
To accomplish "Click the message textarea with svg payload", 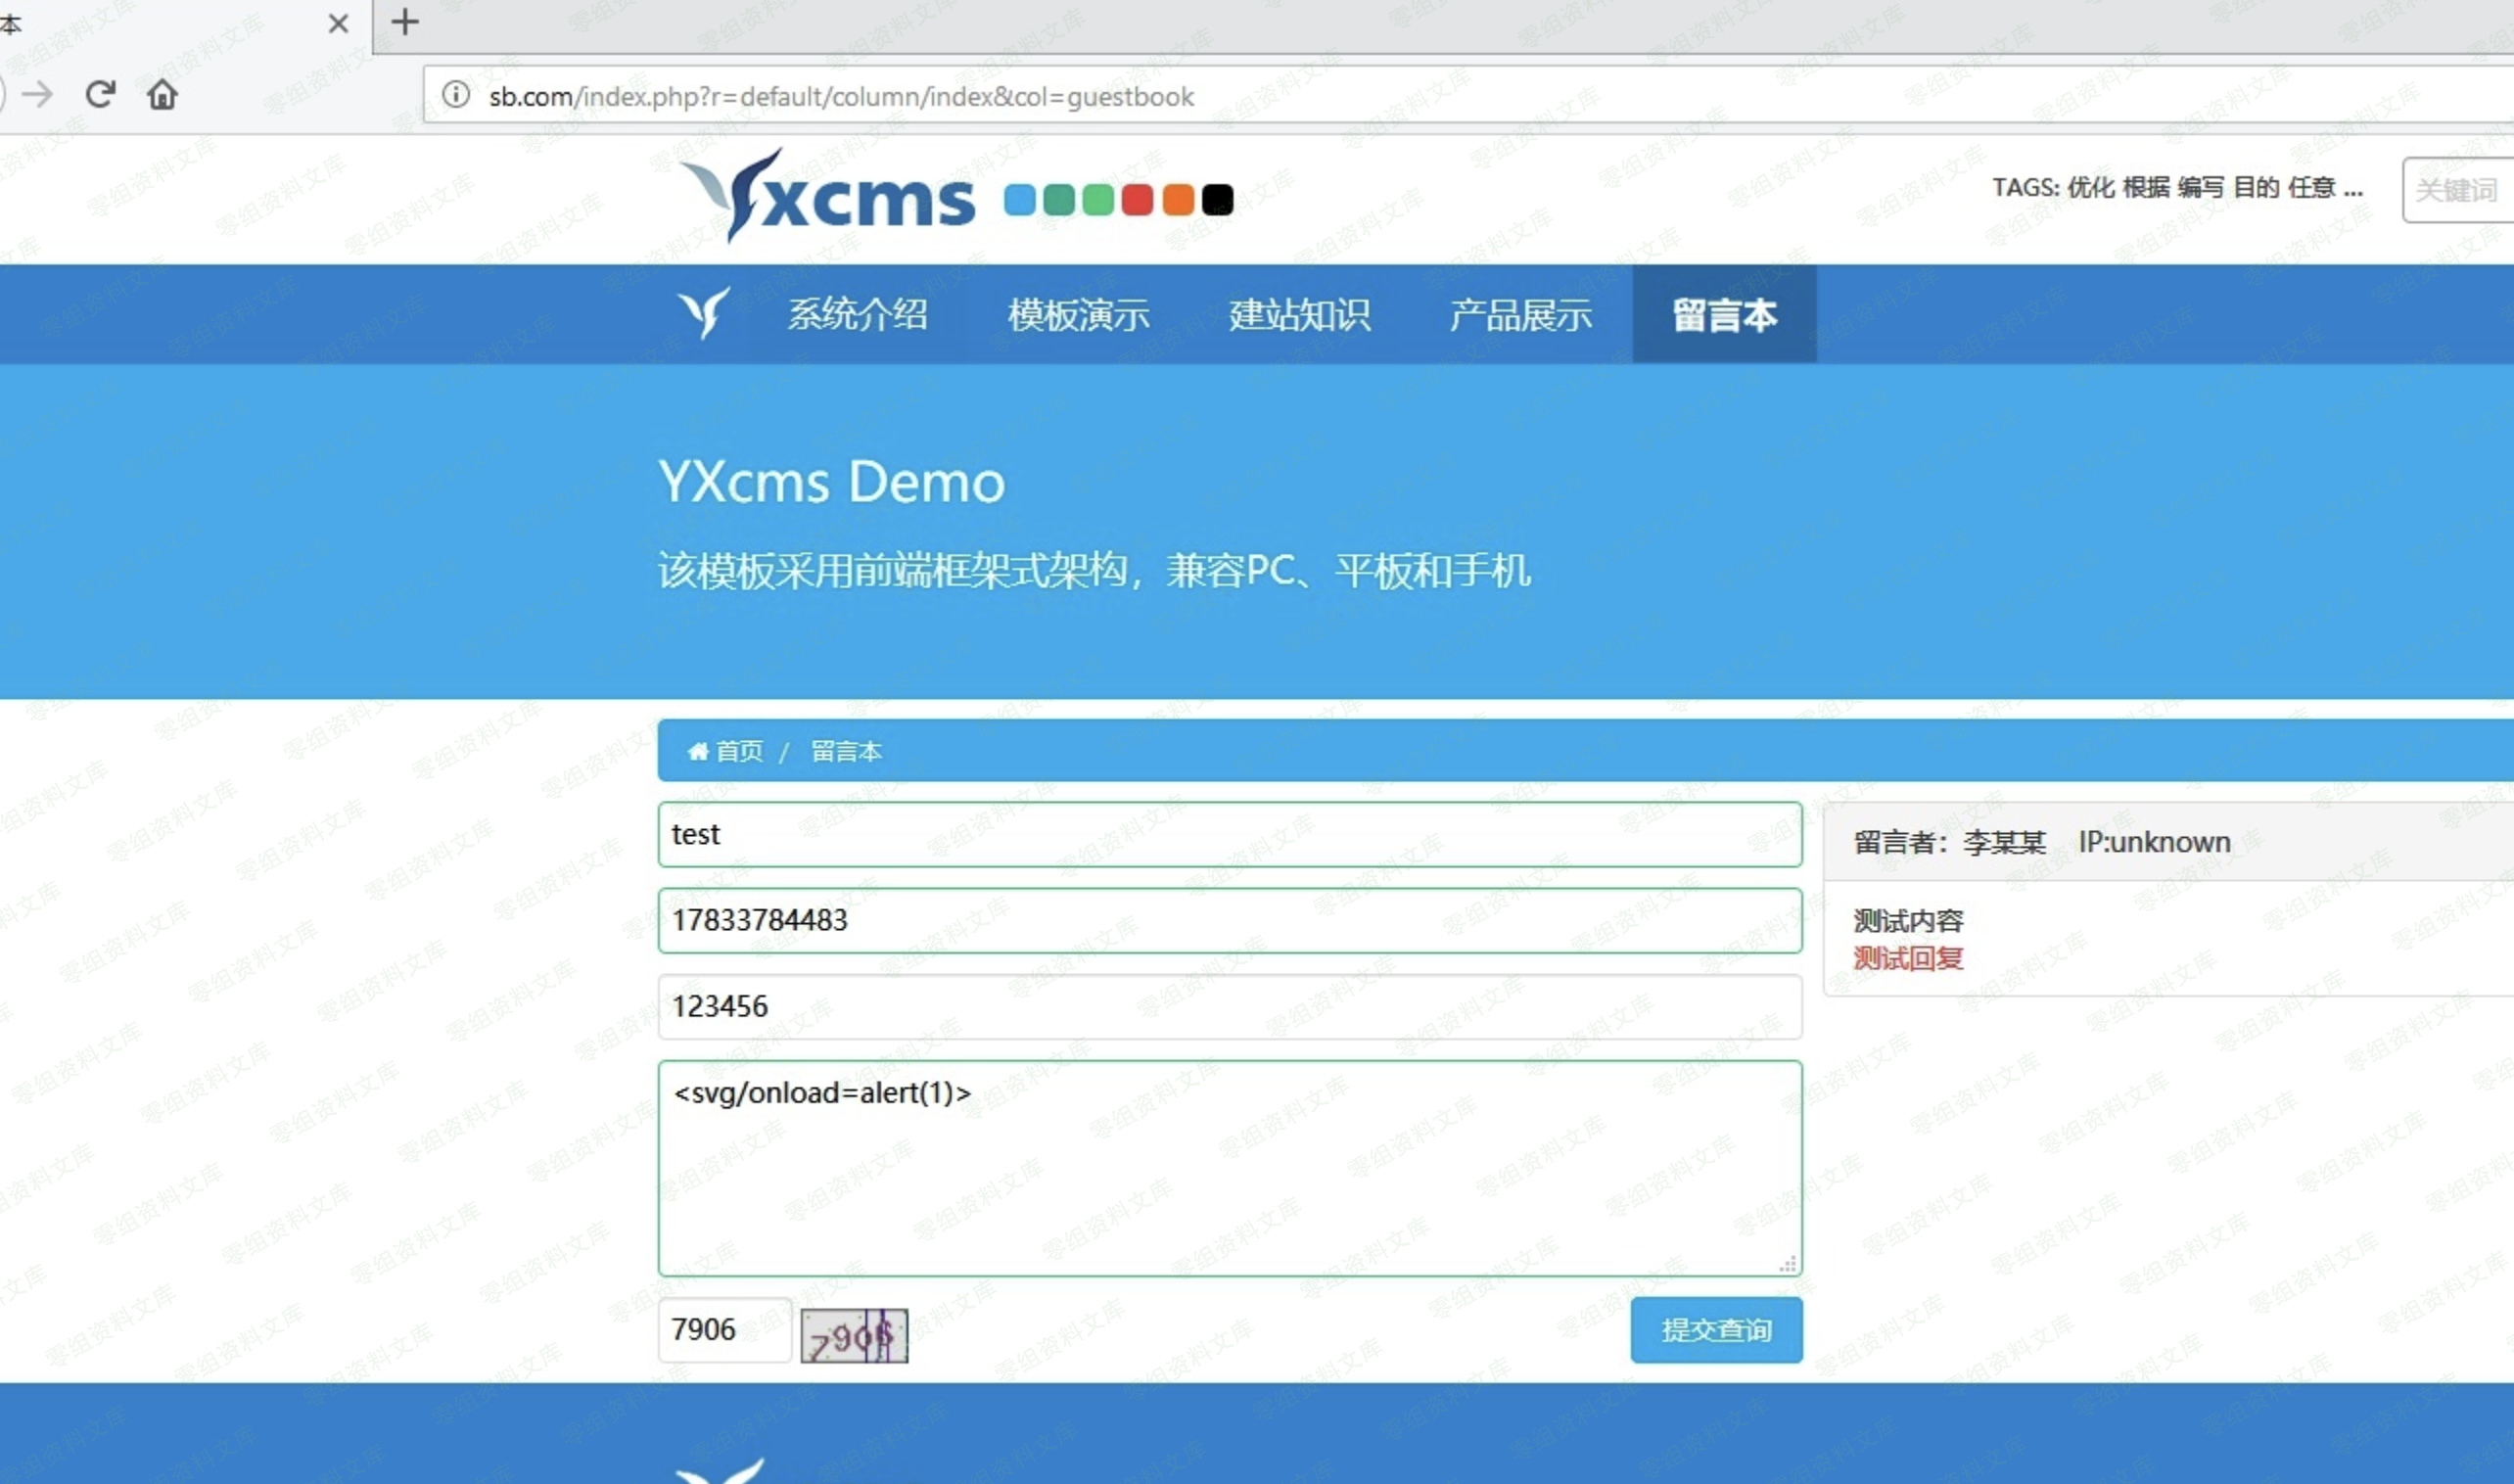I will (1229, 1167).
